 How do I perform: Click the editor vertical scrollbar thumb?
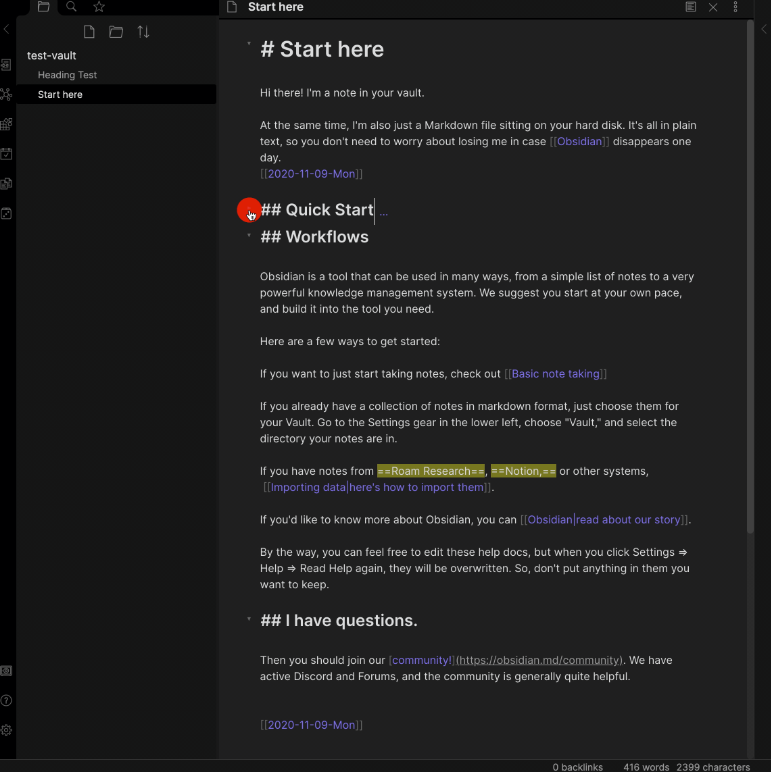[x=750, y=276]
